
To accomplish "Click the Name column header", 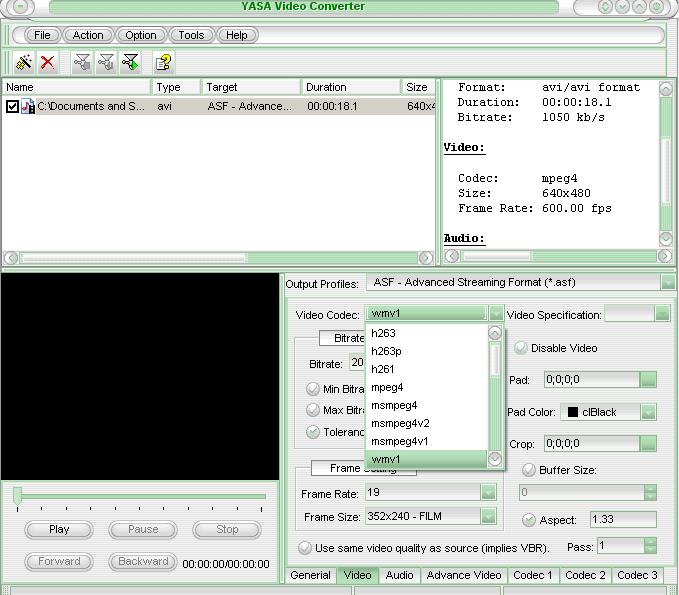I will click(77, 87).
